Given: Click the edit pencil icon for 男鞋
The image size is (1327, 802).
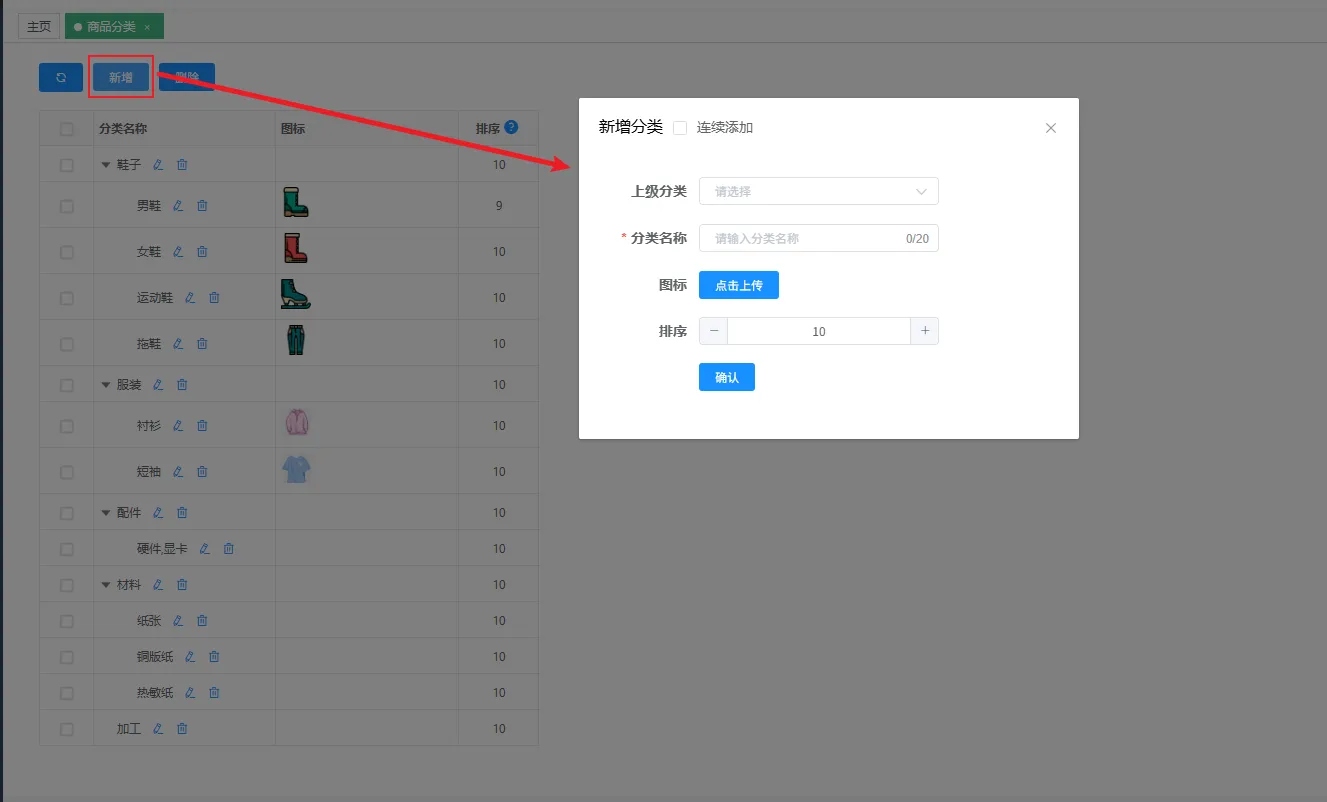Looking at the screenshot, I should (x=178, y=206).
